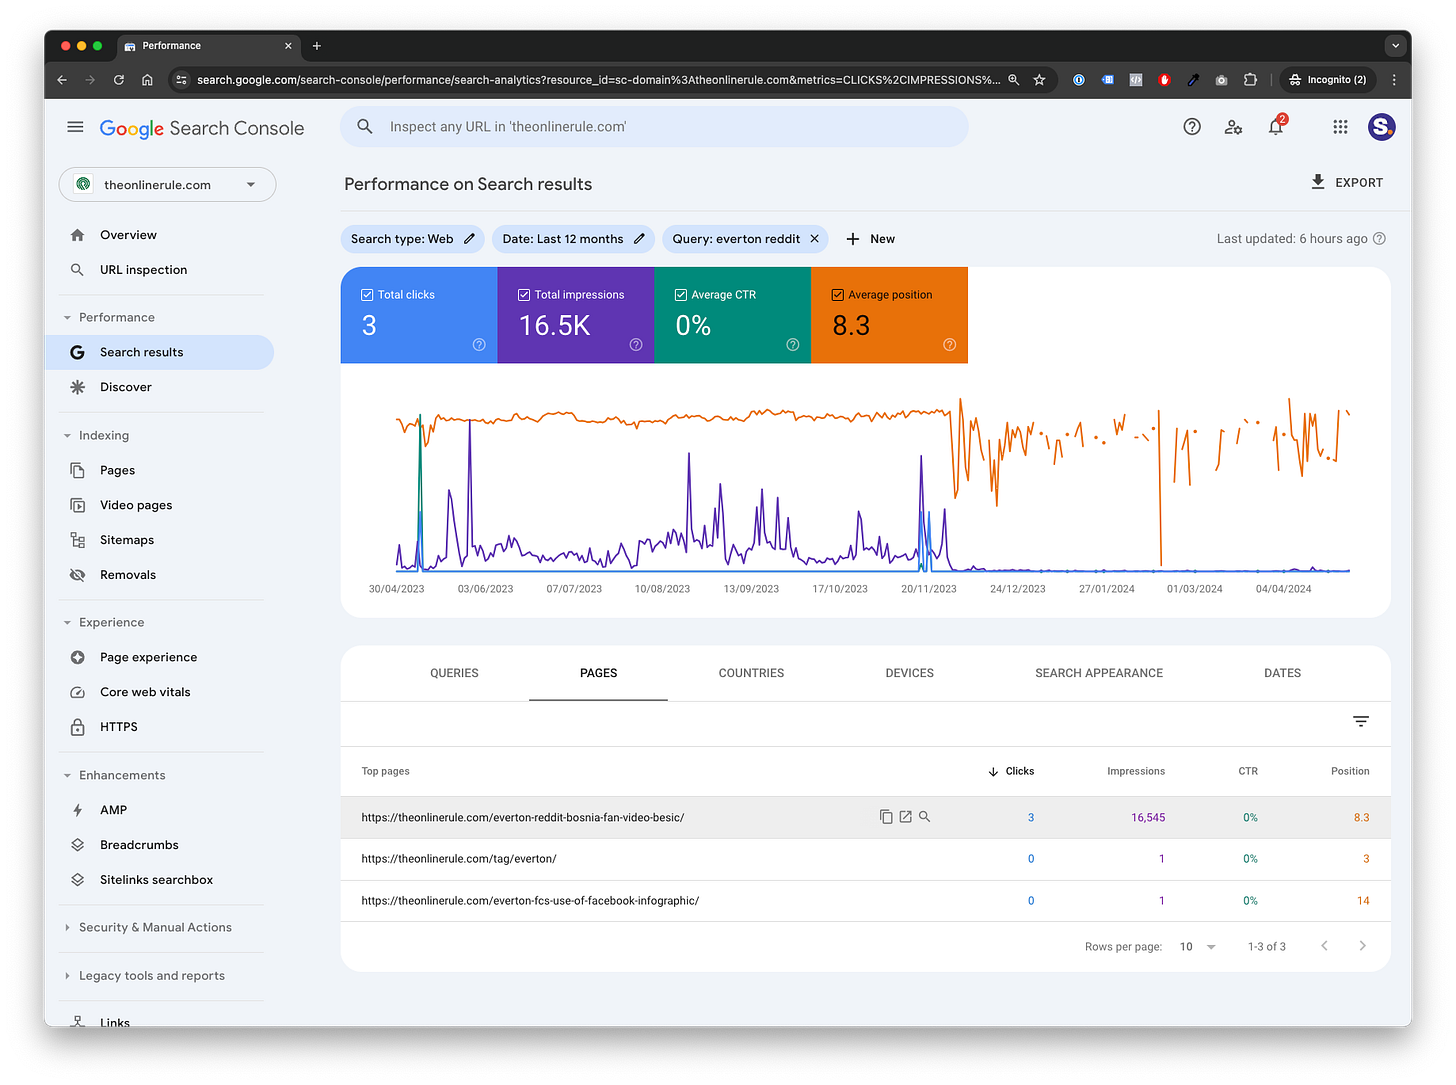Sort table by the Clicks column
Screen dimensions: 1456x1085
(x=1011, y=771)
